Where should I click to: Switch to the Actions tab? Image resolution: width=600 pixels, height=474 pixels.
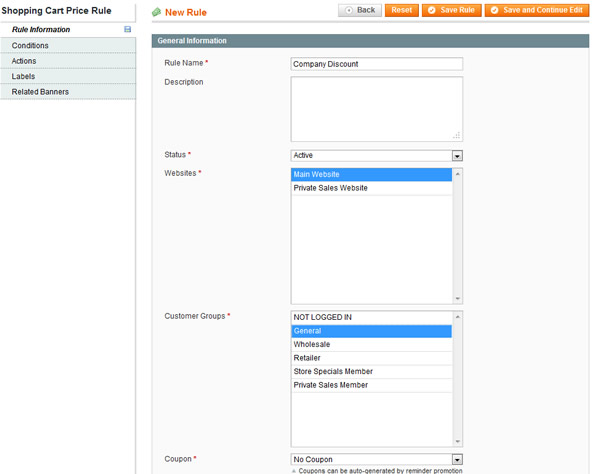68,61
